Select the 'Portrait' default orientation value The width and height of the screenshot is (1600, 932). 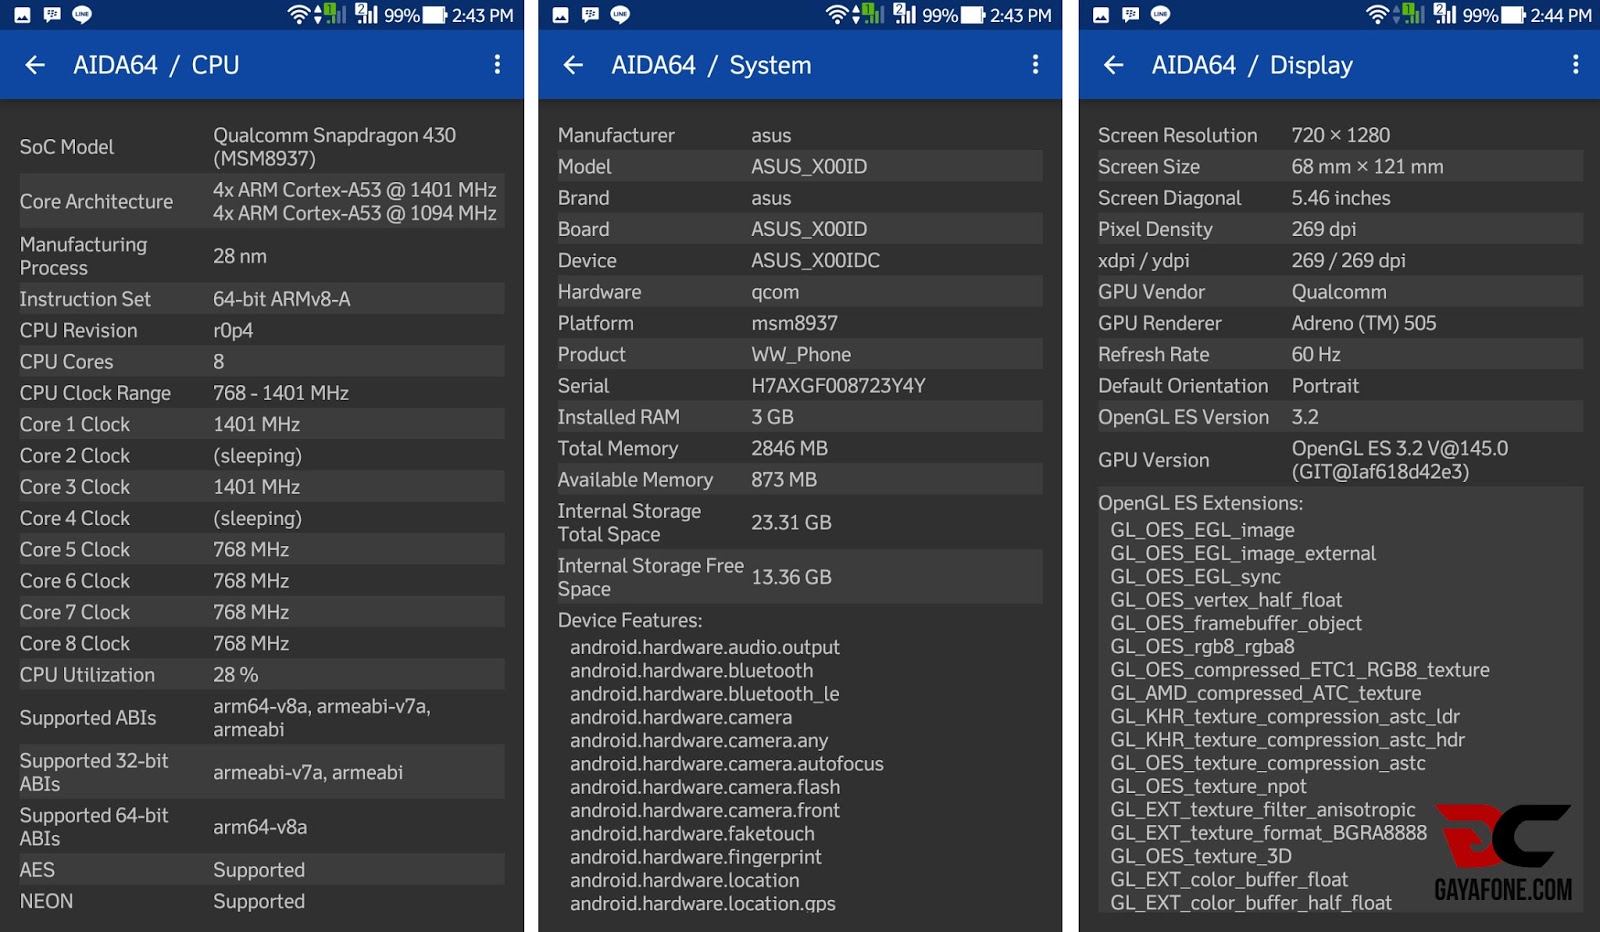pyautogui.click(x=1325, y=385)
